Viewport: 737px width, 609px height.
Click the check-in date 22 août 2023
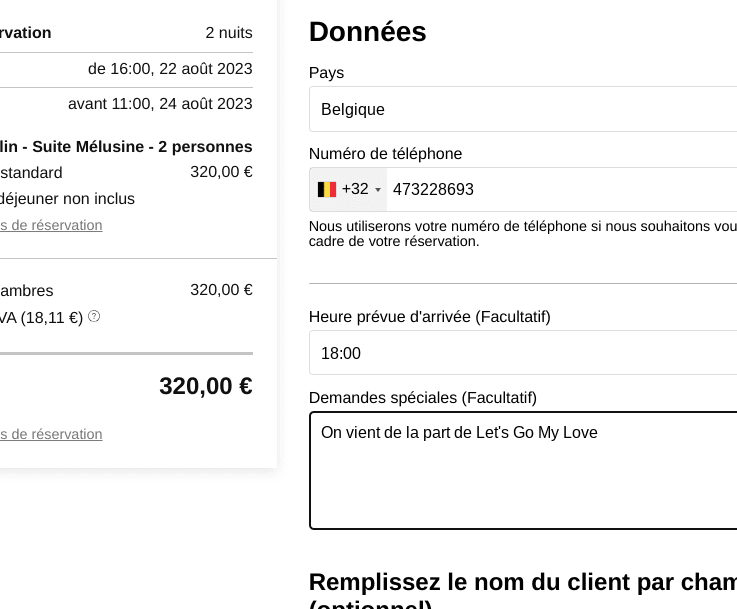[x=206, y=69]
